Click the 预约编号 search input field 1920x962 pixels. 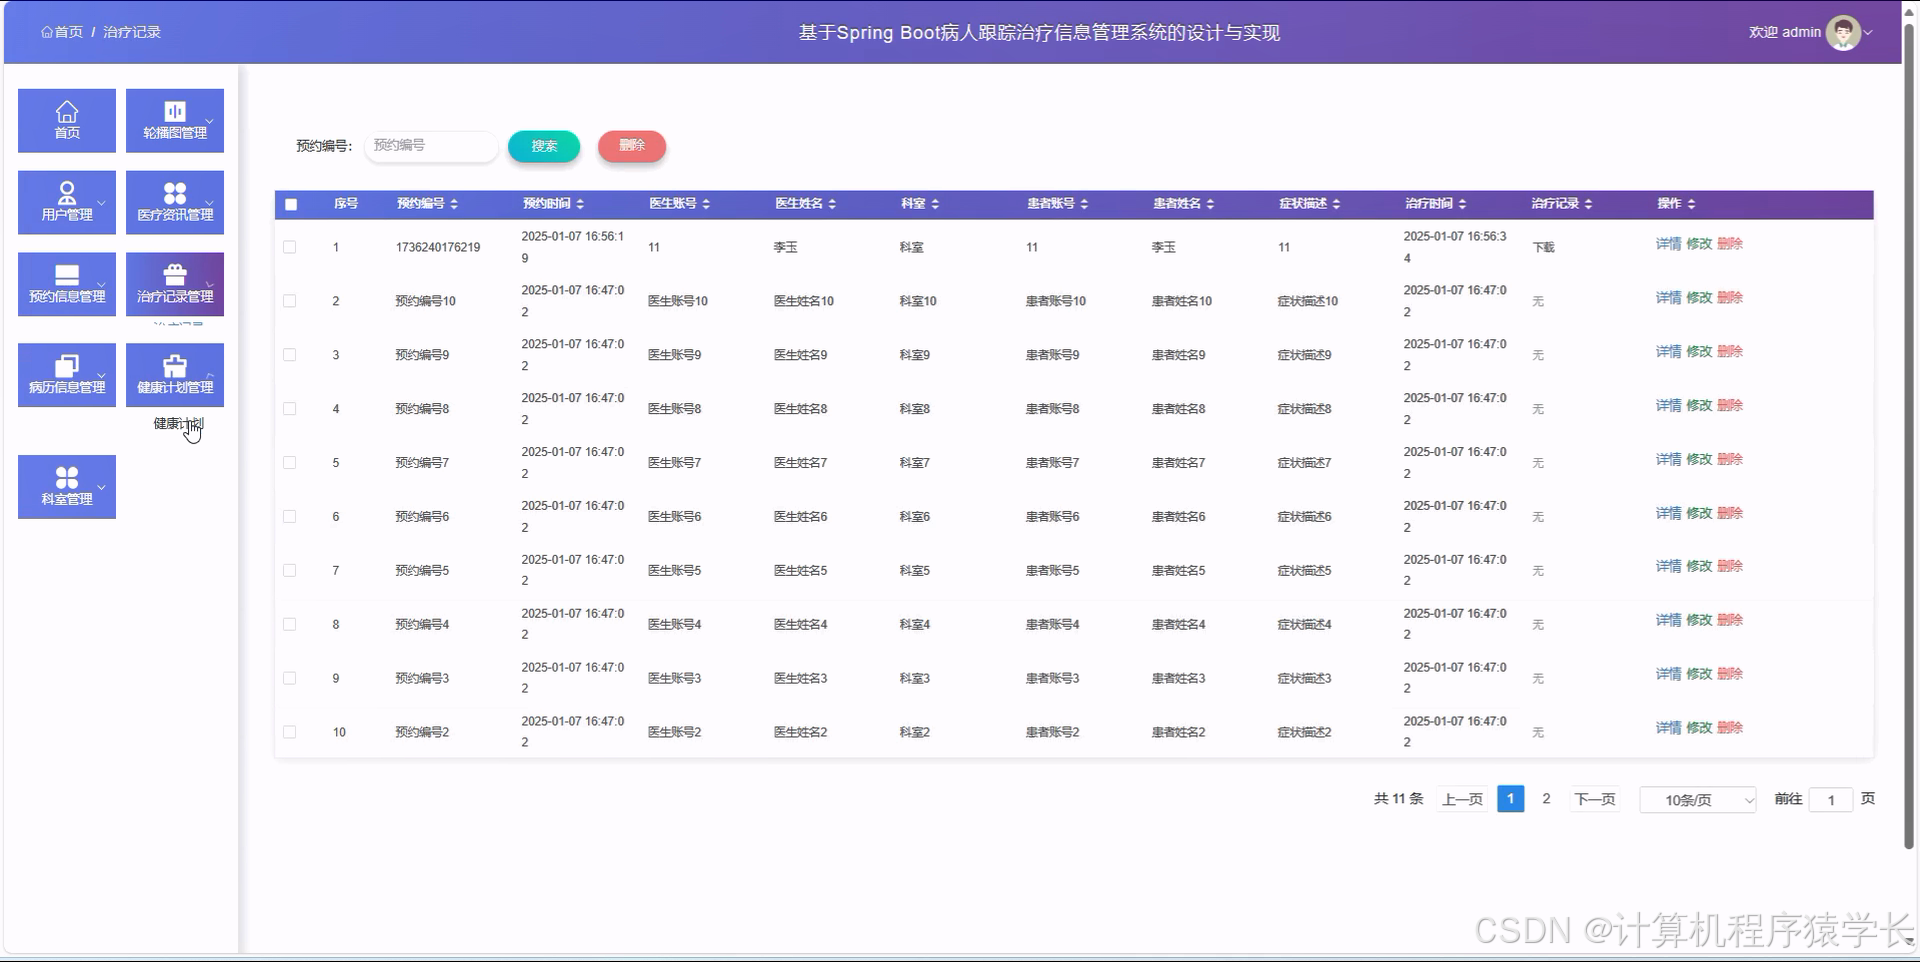click(430, 145)
